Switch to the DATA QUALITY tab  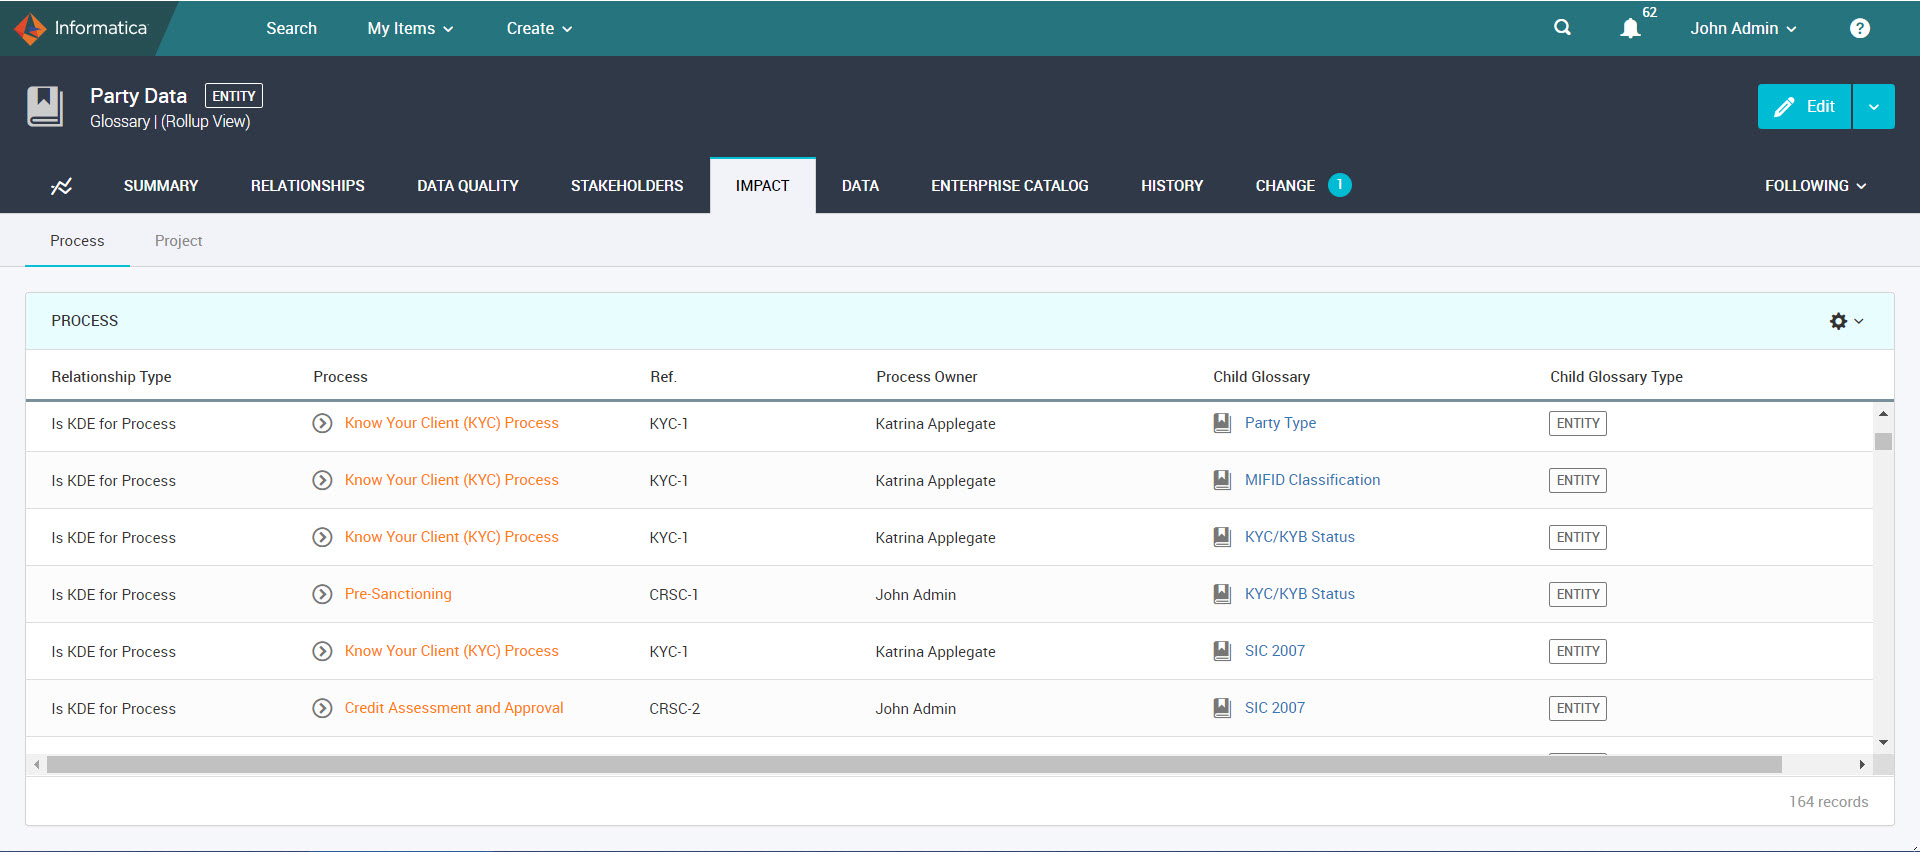pyautogui.click(x=468, y=186)
